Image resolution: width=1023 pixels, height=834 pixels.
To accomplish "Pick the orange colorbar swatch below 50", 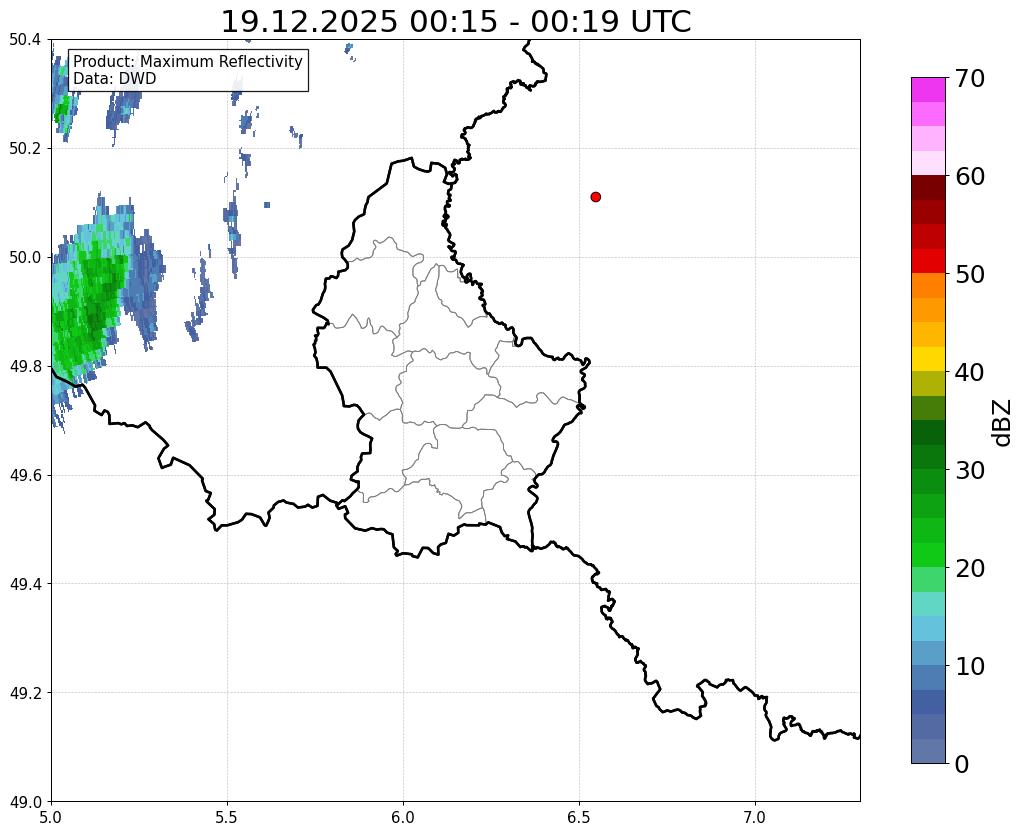I will tap(928, 286).
